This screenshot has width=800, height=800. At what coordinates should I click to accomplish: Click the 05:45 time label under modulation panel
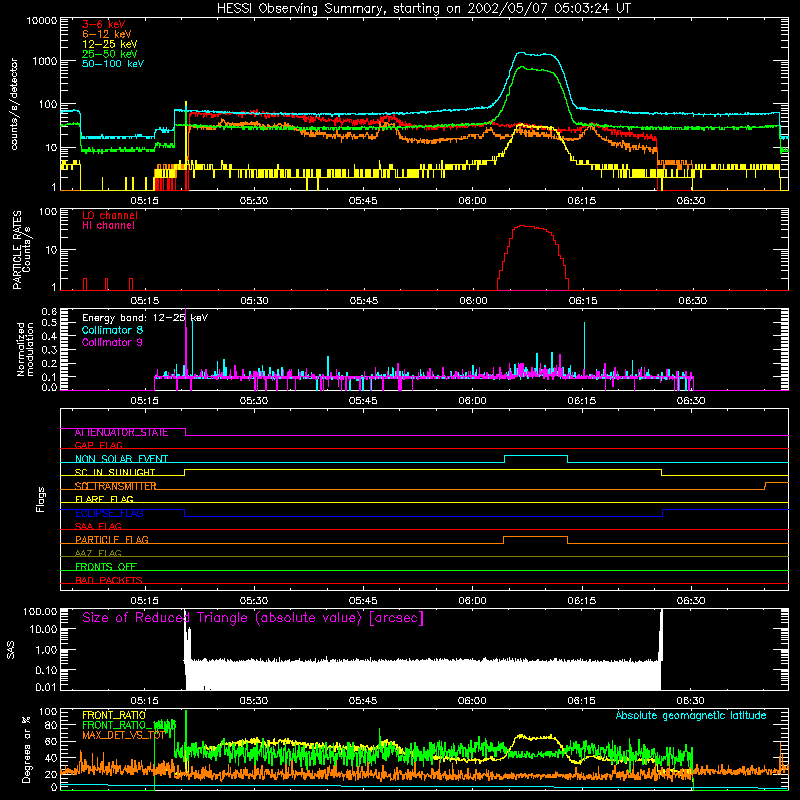coord(363,401)
